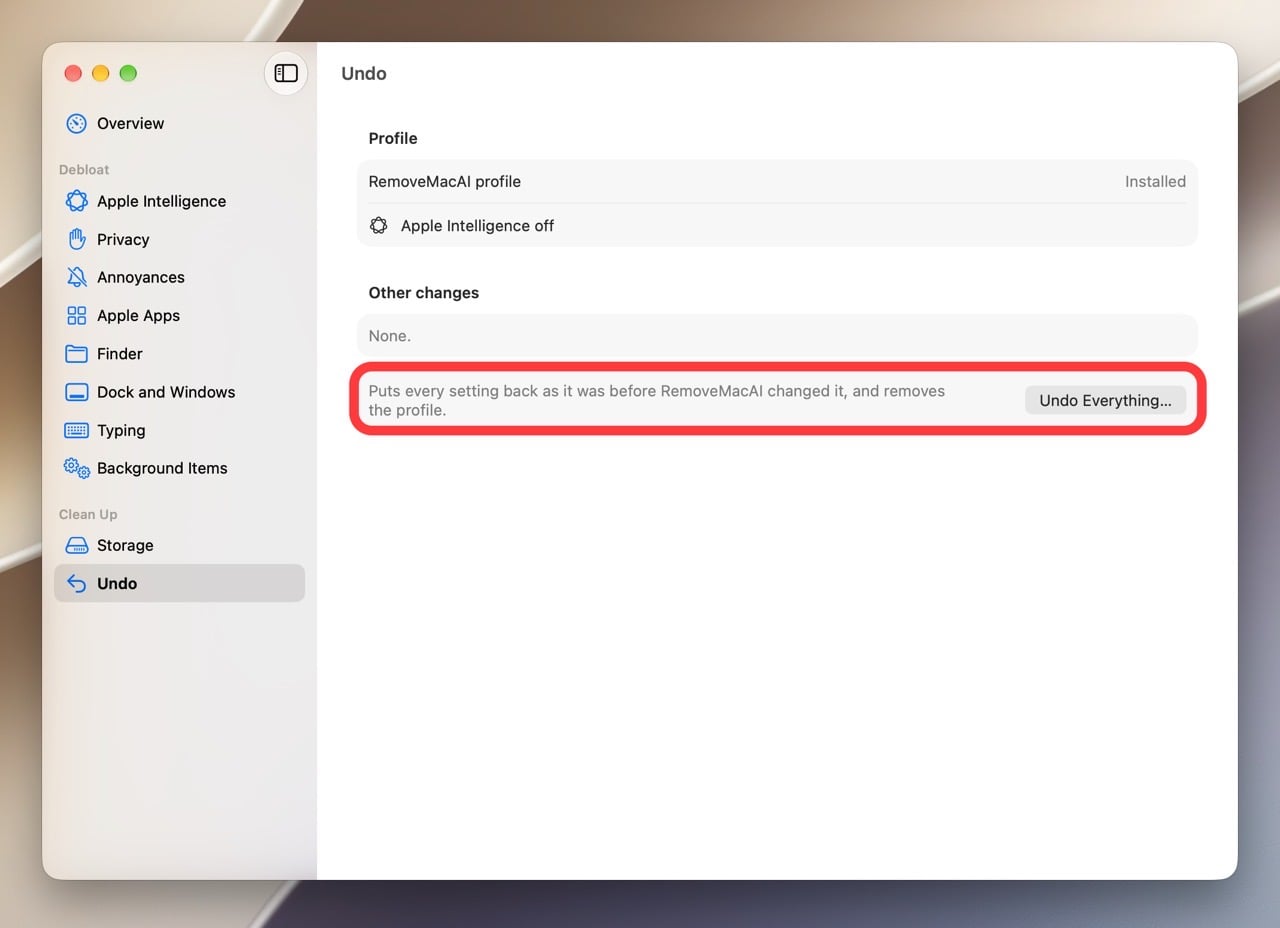
Task: Show Background Items section
Action: coord(180,468)
